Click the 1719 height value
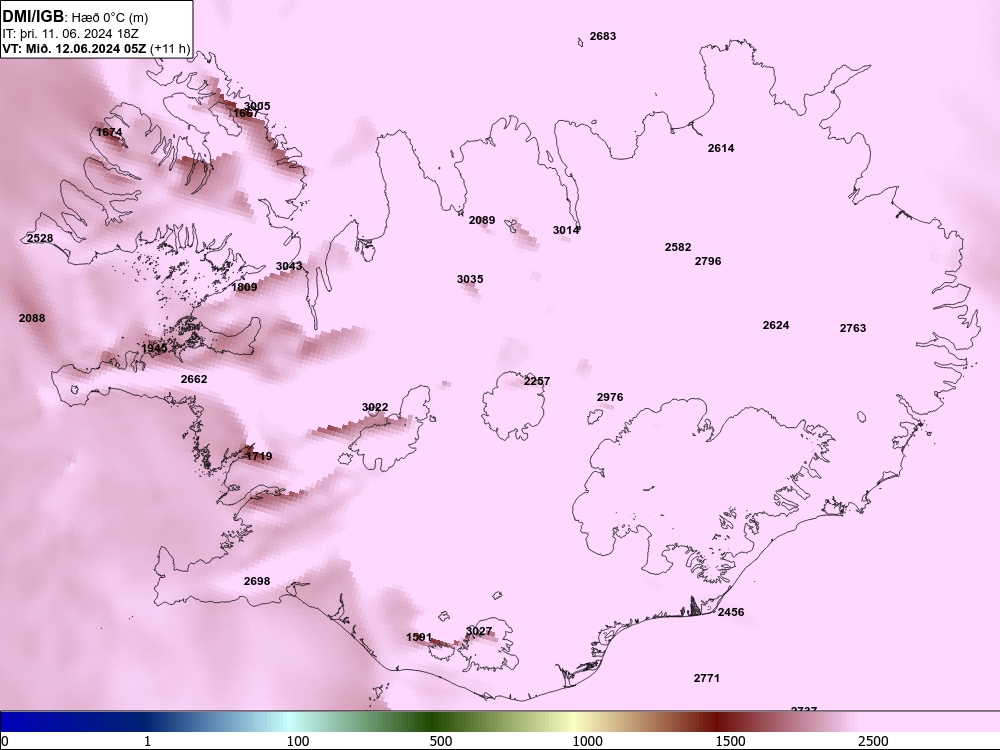This screenshot has height=750, width=1000. [x=259, y=456]
